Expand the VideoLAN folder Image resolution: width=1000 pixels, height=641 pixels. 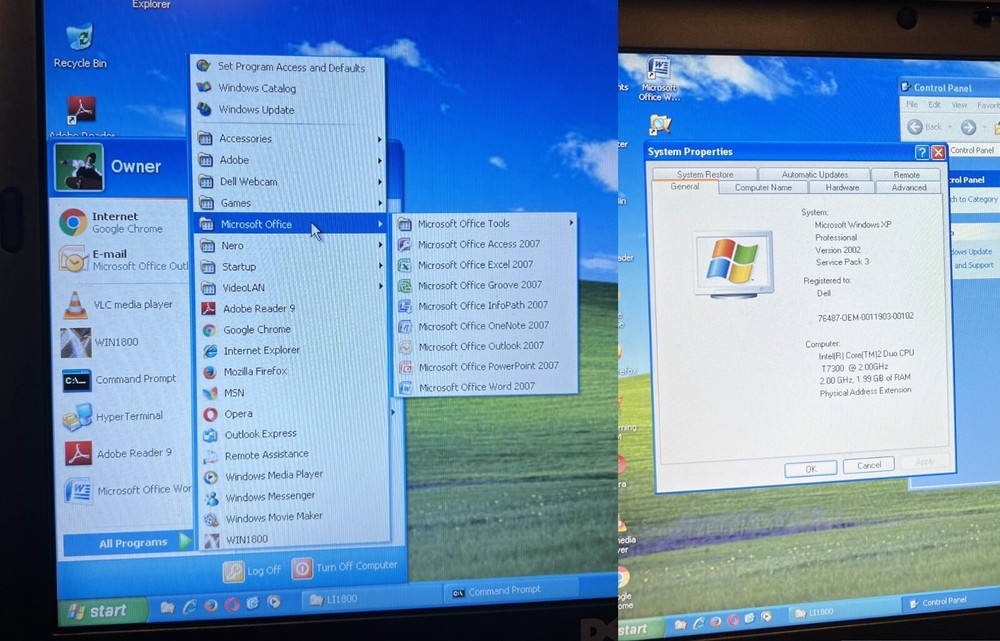[x=290, y=288]
